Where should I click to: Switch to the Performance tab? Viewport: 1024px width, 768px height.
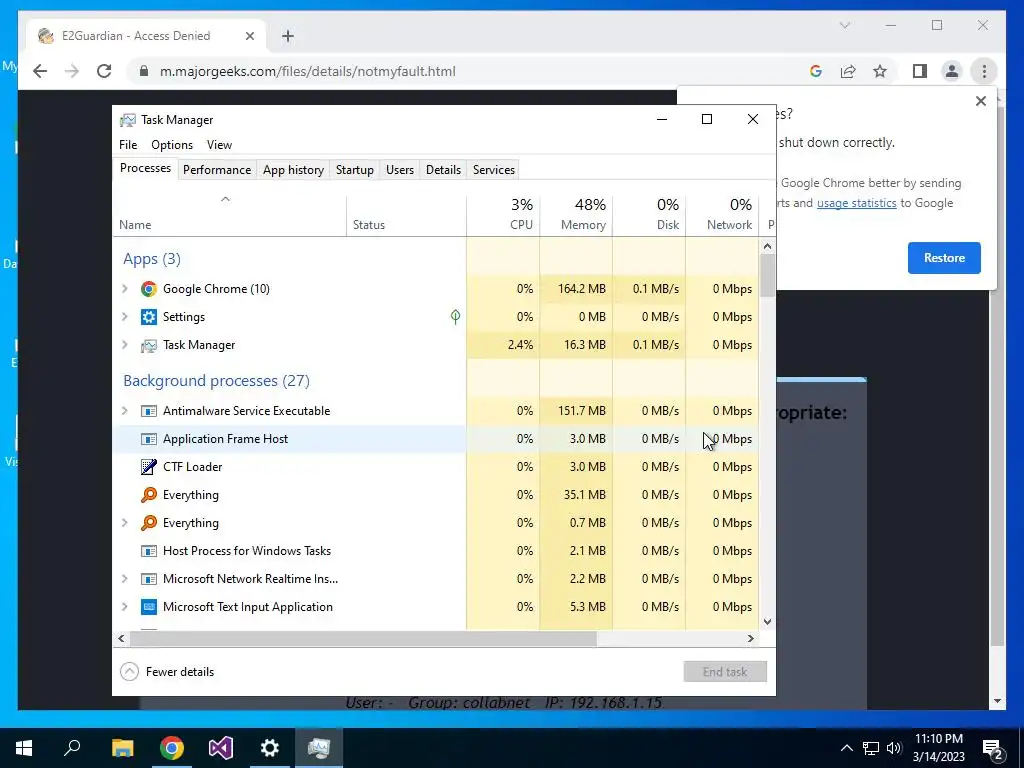(217, 170)
